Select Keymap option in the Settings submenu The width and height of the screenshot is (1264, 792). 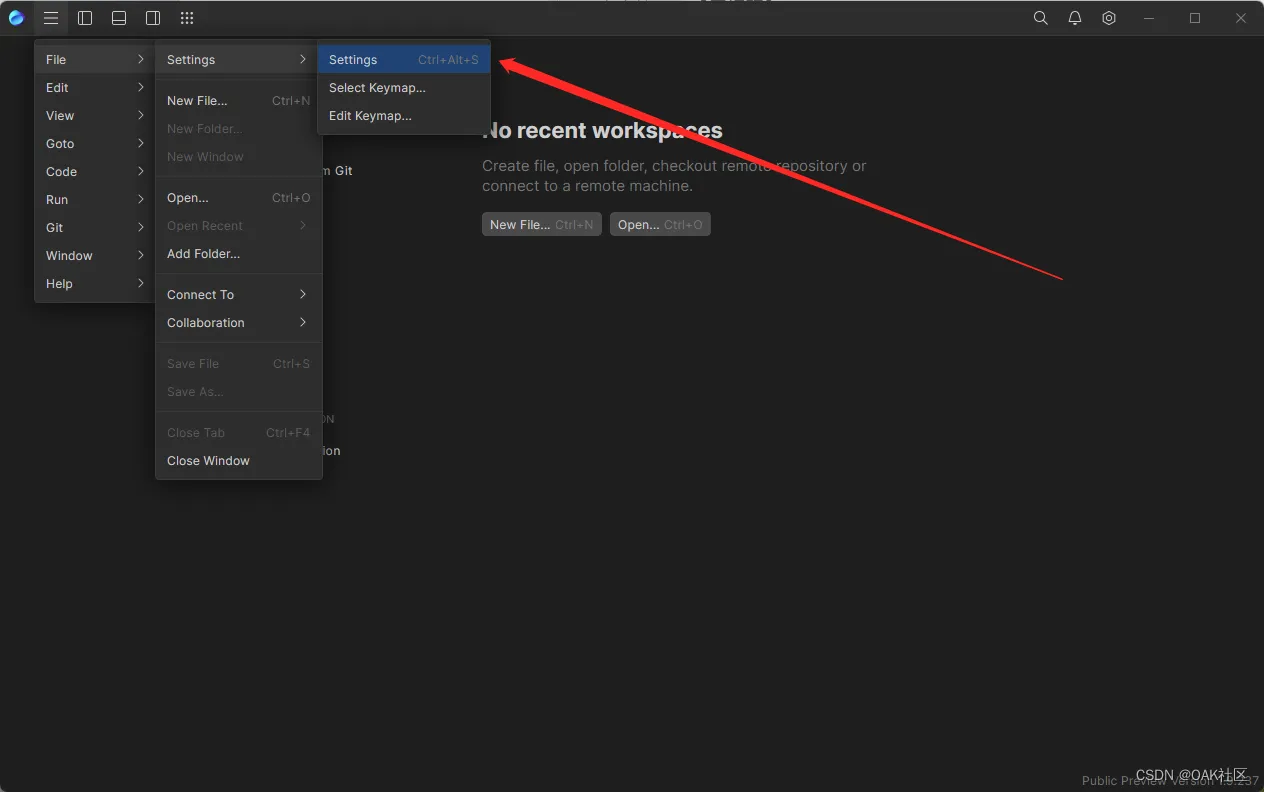point(377,87)
